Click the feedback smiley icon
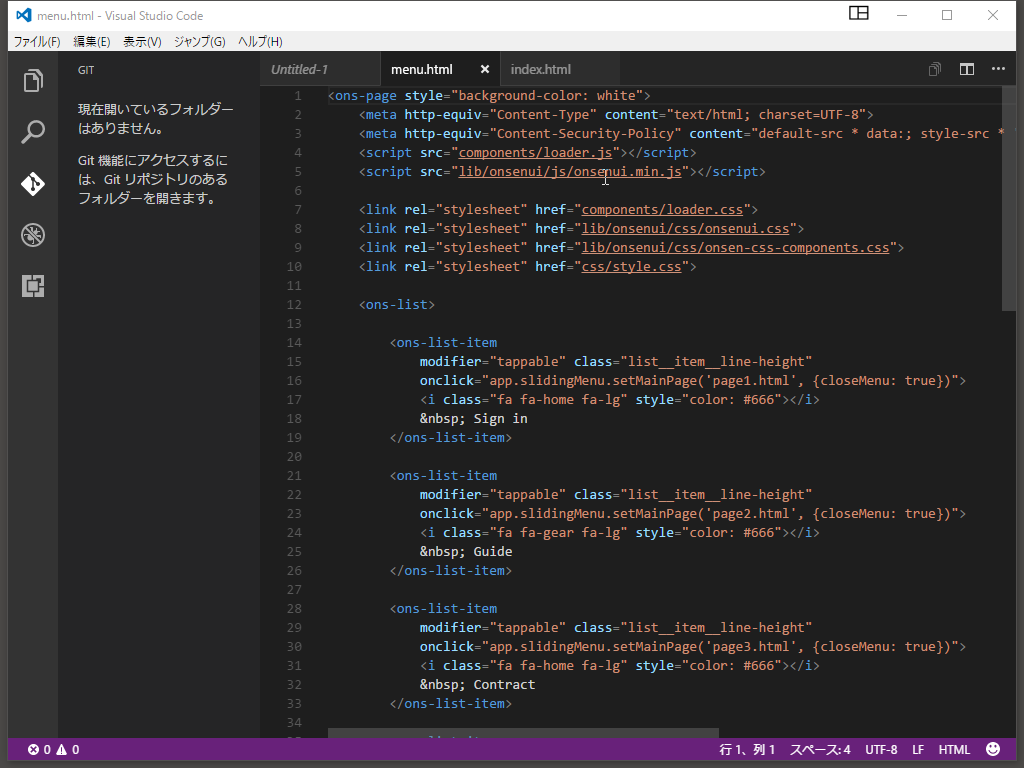1024x768 pixels. pyautogui.click(x=993, y=749)
